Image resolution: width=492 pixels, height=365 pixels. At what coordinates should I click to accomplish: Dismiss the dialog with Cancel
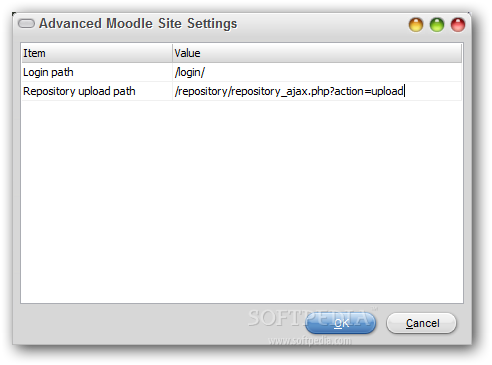(x=421, y=323)
